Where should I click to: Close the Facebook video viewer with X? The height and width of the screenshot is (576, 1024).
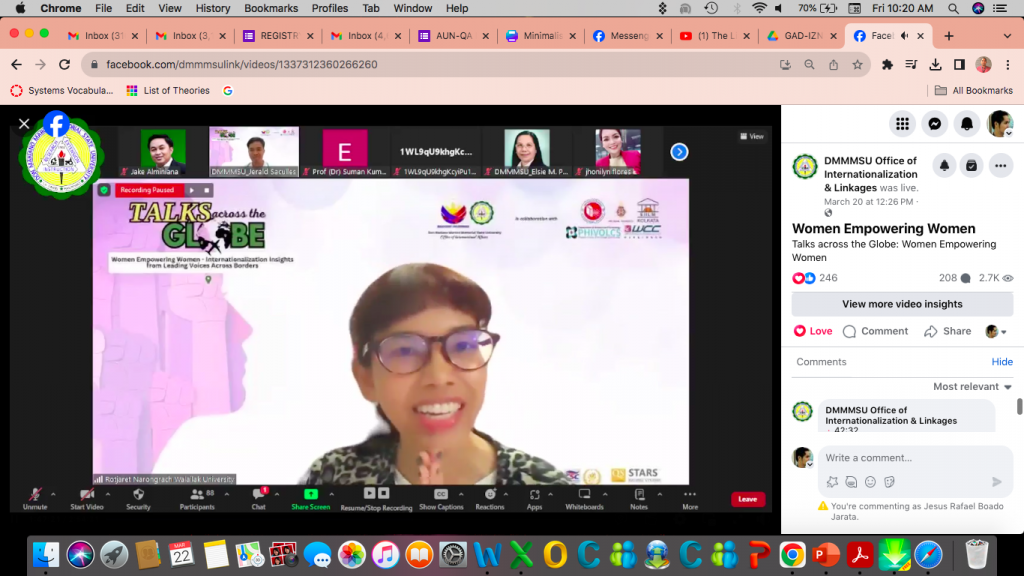click(x=24, y=123)
